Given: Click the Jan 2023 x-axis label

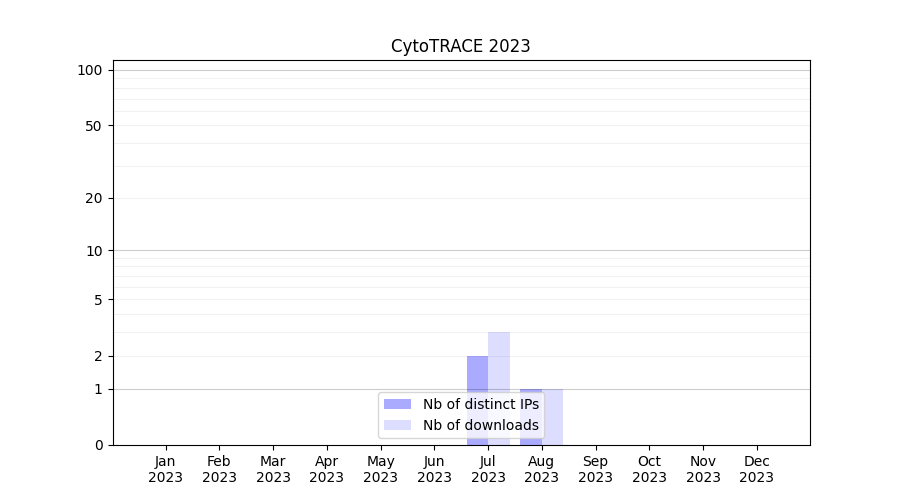Looking at the screenshot, I should [x=165, y=469].
